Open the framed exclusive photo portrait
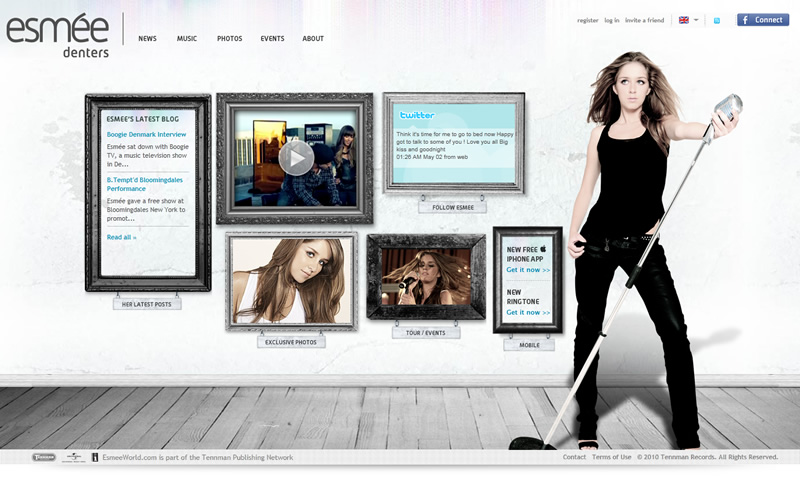The image size is (800, 484). pos(292,281)
